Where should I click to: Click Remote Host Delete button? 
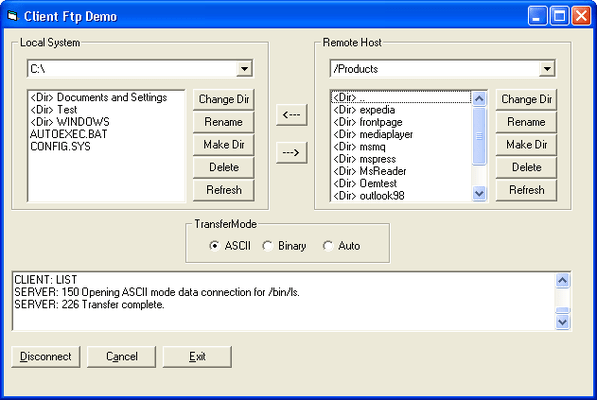pyautogui.click(x=526, y=167)
